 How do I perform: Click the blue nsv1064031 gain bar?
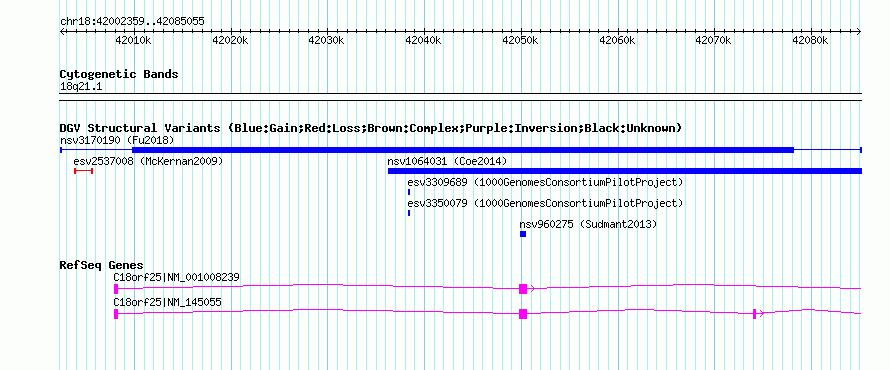[x=625, y=171]
